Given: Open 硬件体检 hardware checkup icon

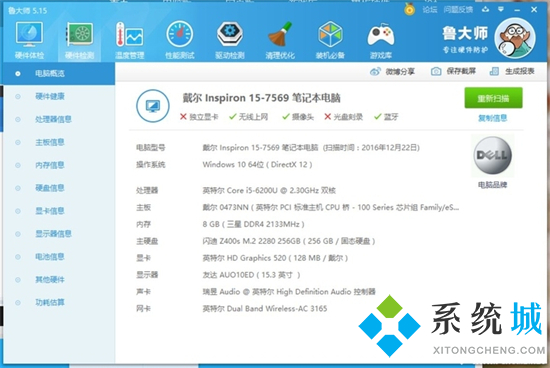Looking at the screenshot, I should click(29, 40).
